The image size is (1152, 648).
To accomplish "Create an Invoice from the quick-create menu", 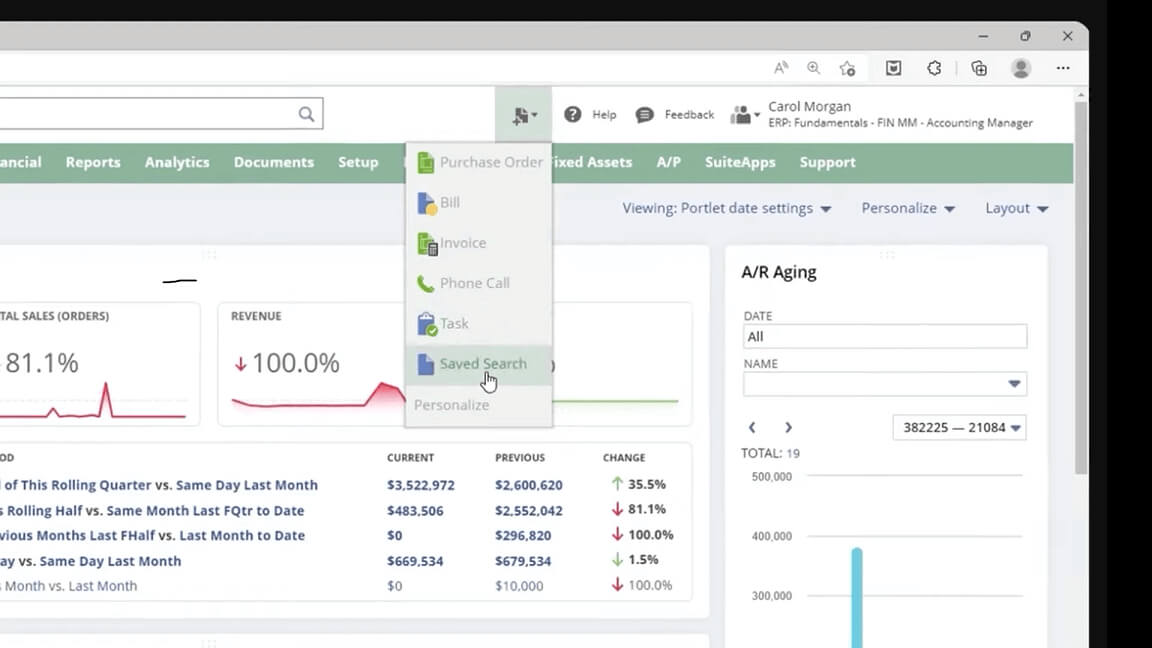I will [427, 242].
